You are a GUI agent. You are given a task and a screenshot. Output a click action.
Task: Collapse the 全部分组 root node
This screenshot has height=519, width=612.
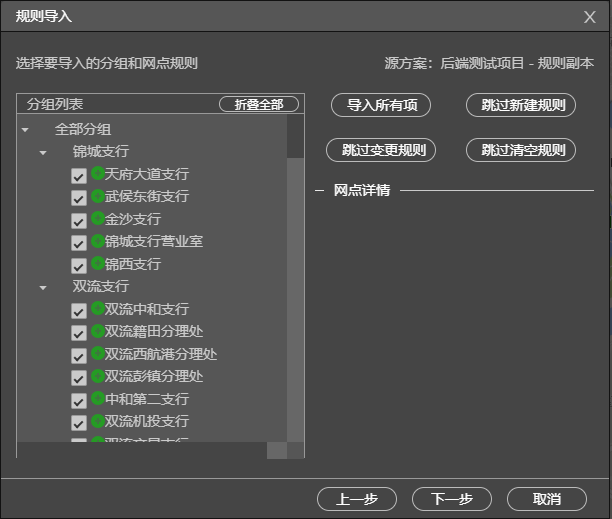tap(24, 130)
